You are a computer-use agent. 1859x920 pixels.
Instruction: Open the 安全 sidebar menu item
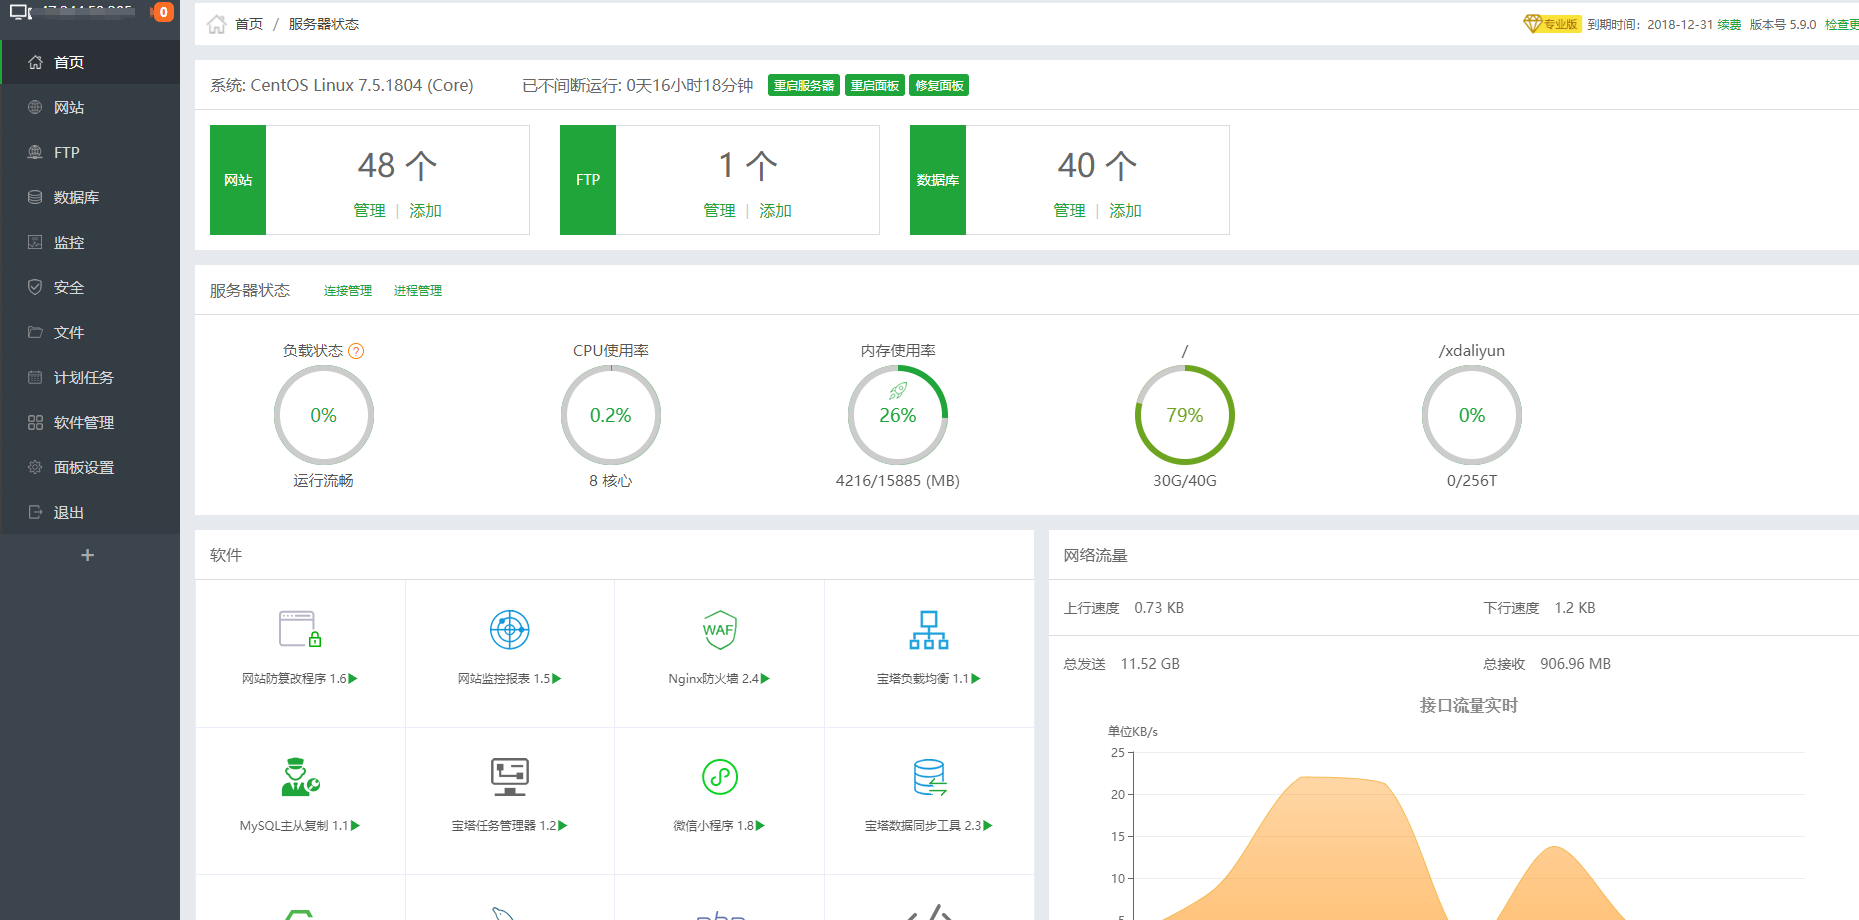90,287
